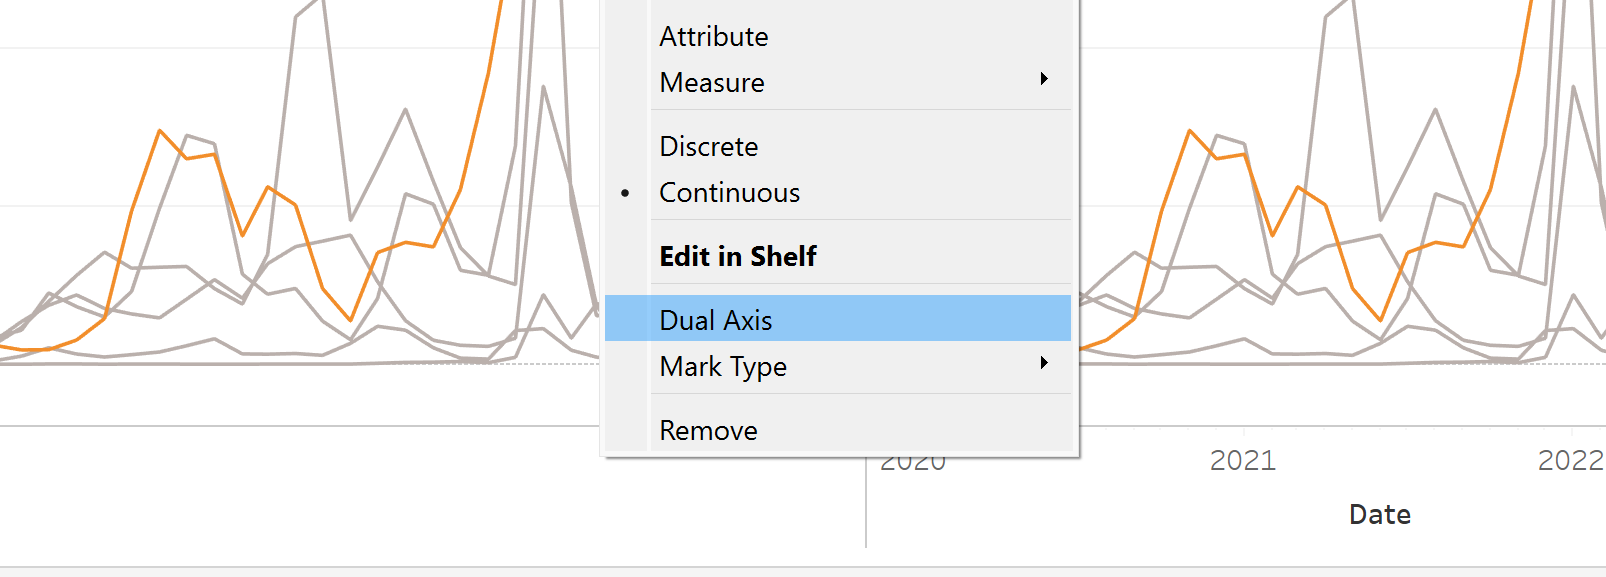The image size is (1606, 577).
Task: Select the Continuous option
Action: [730, 193]
